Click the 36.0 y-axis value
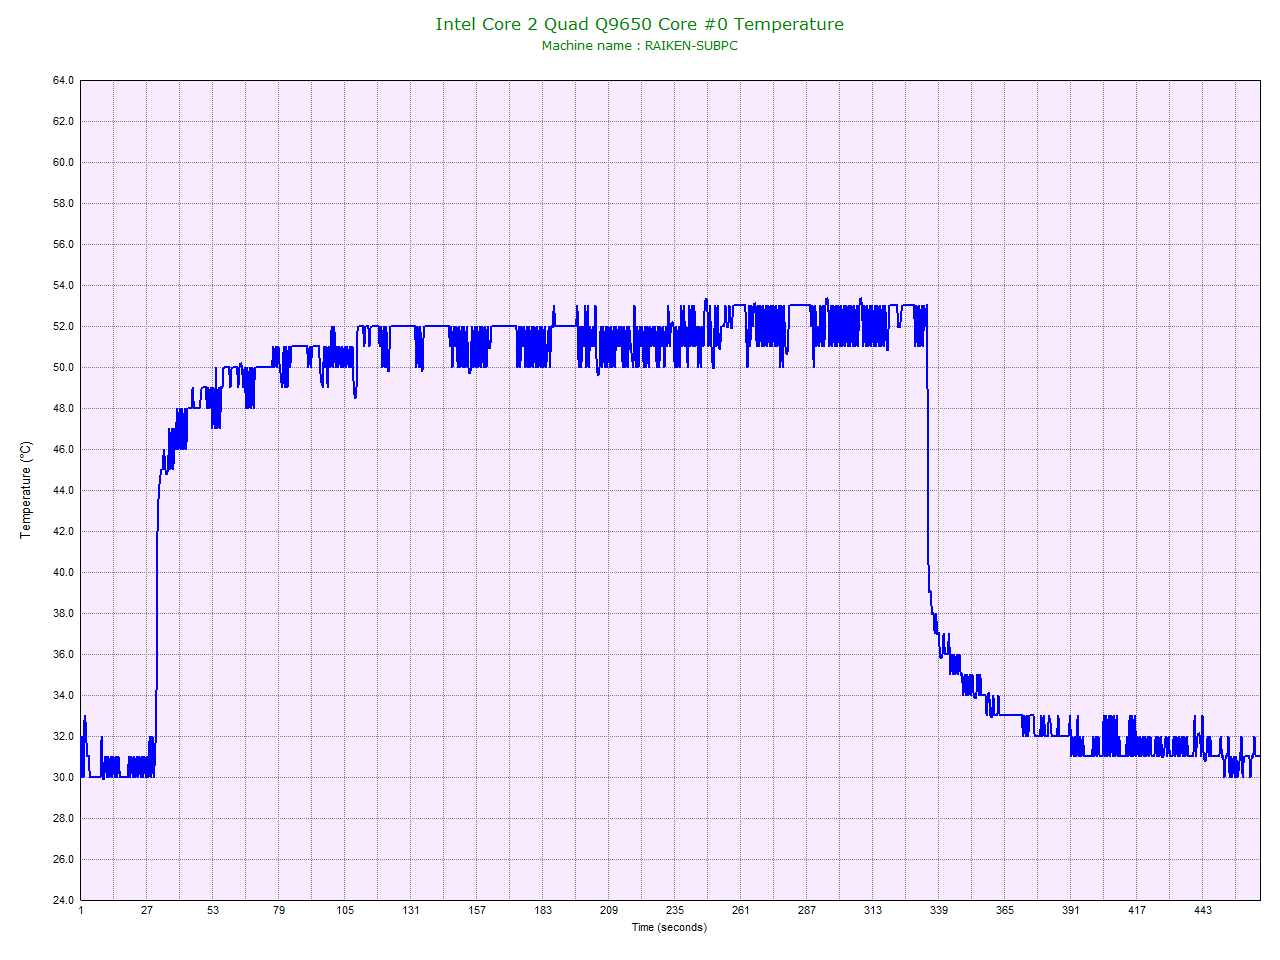 pos(63,654)
